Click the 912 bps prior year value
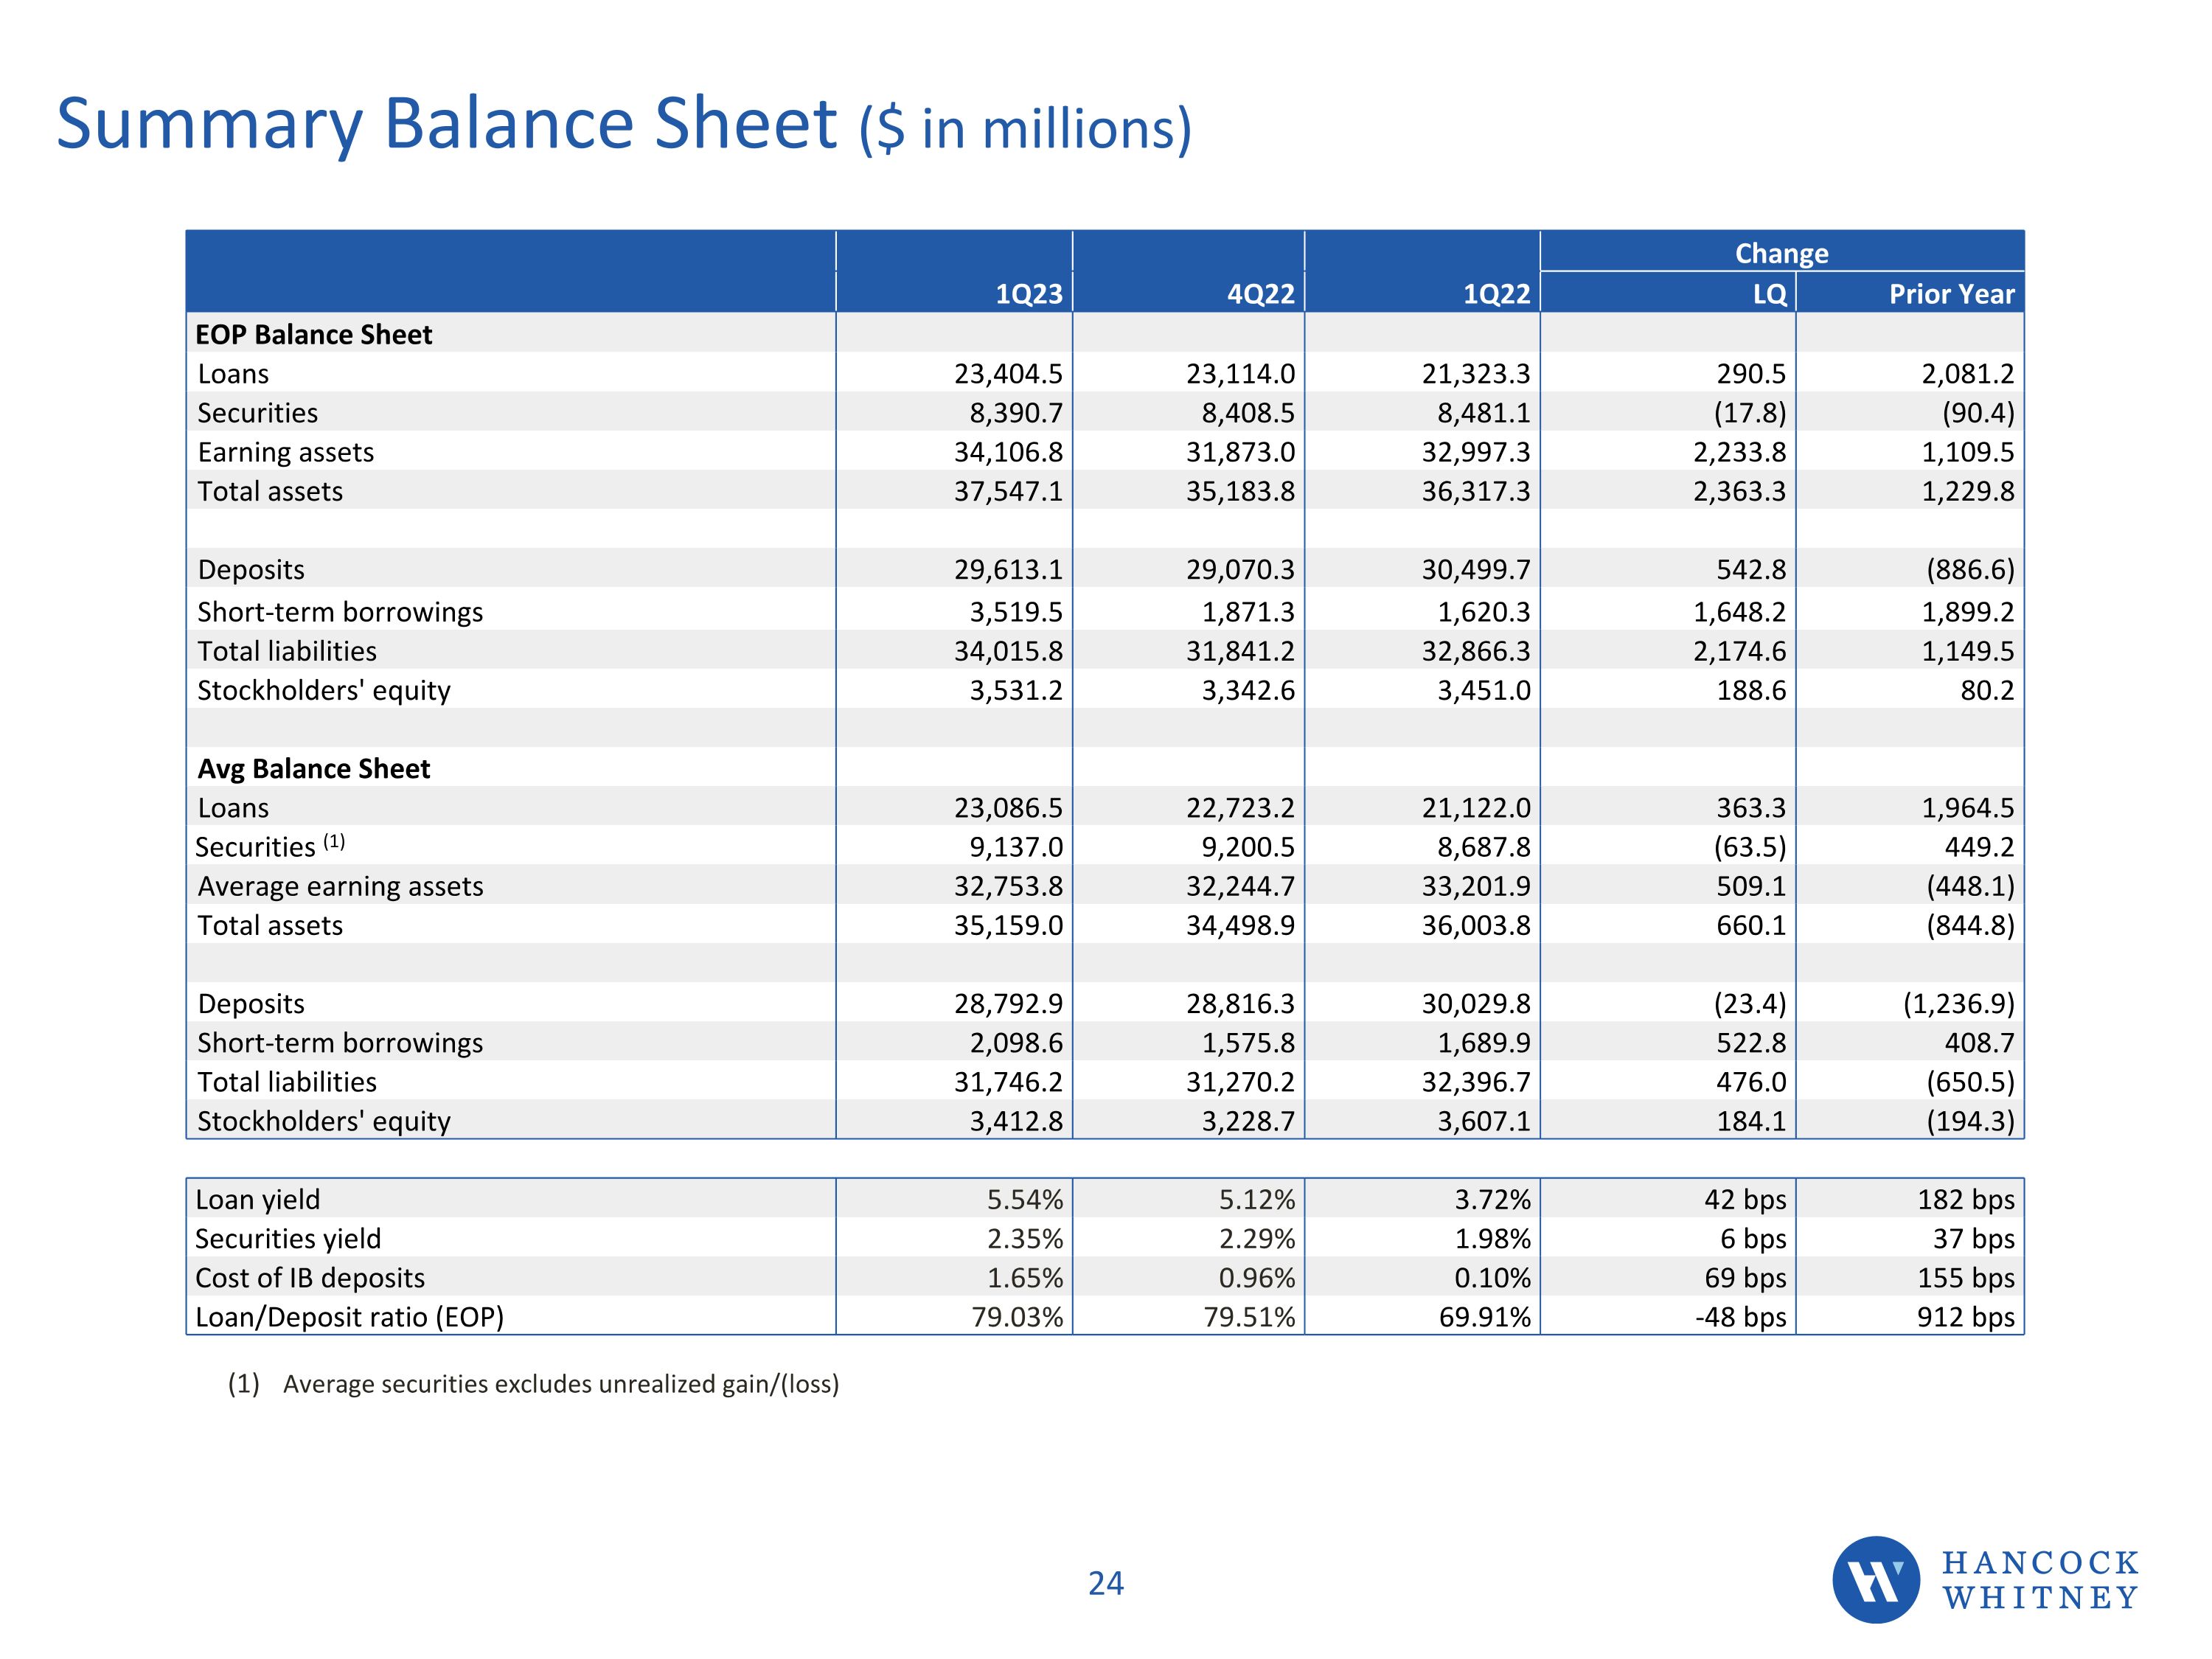This screenshot has height=1659, width=2212. [1965, 1317]
